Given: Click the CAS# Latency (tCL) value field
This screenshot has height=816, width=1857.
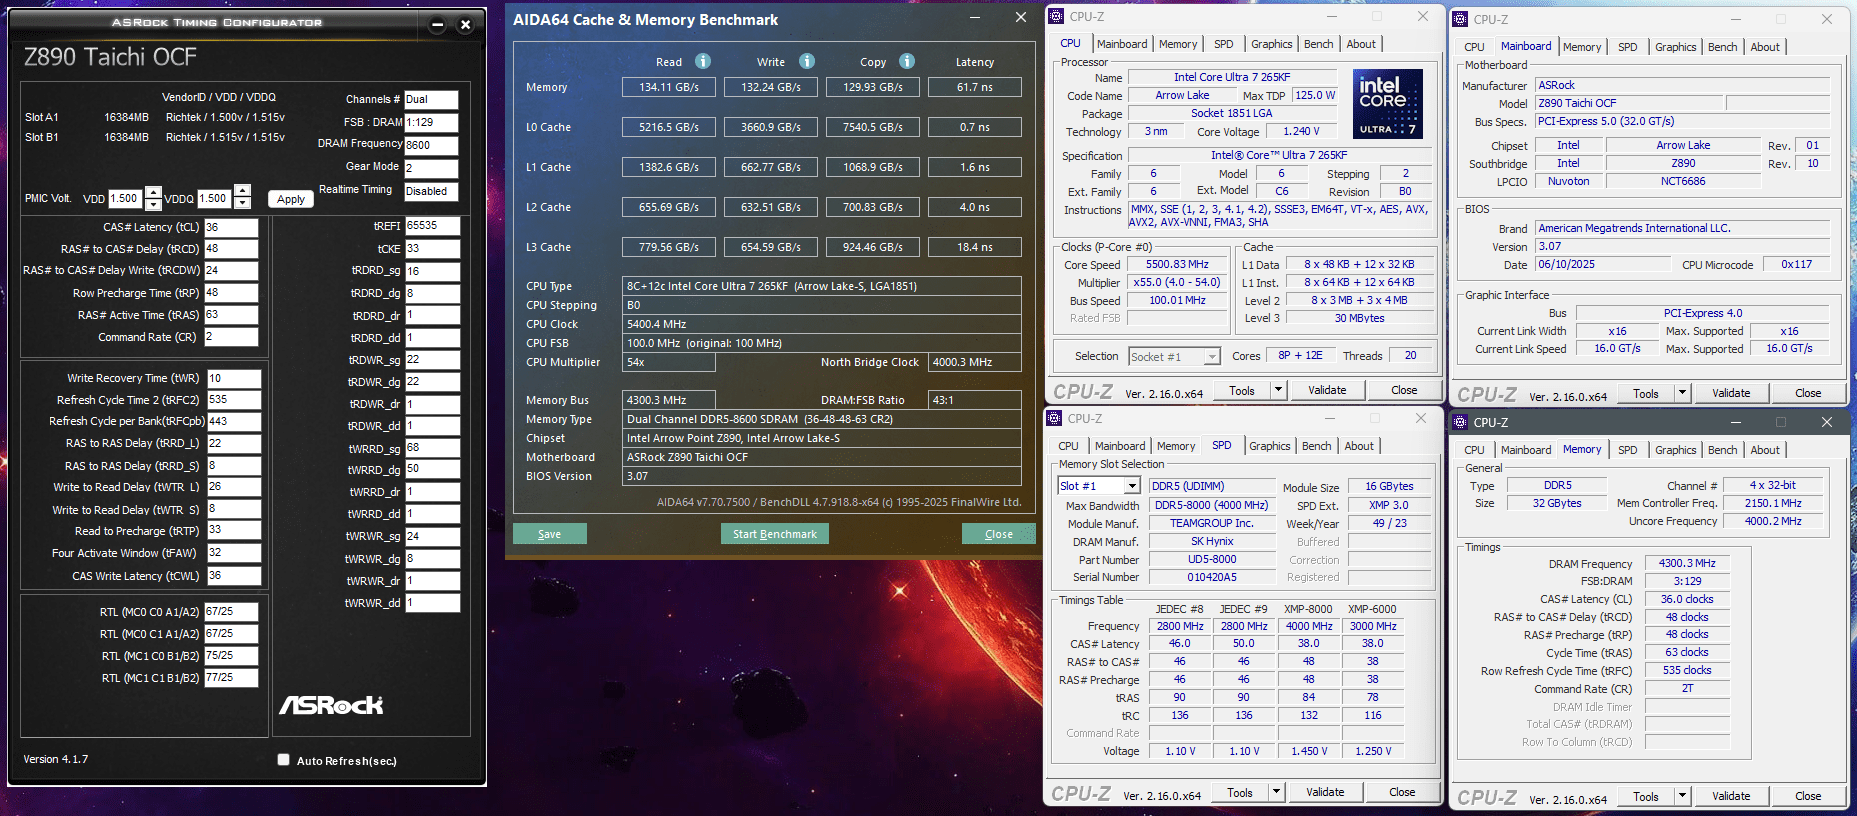Looking at the screenshot, I should (231, 227).
